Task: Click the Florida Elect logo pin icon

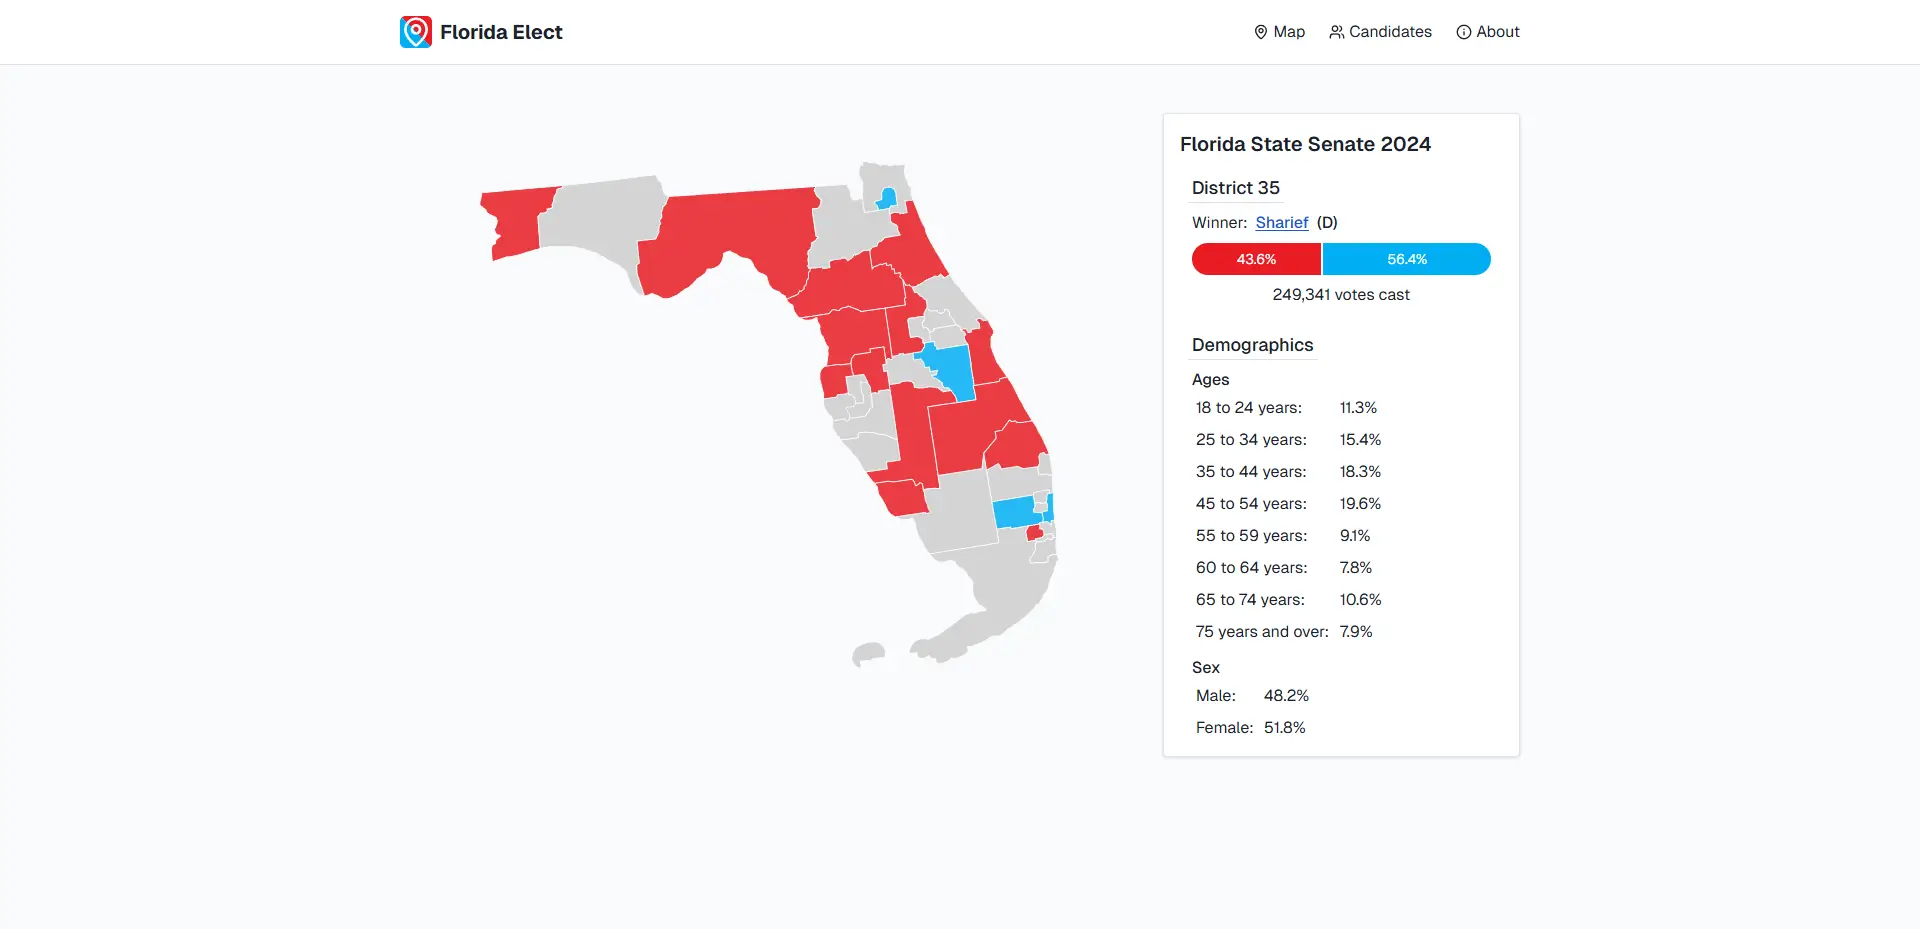Action: (x=415, y=31)
